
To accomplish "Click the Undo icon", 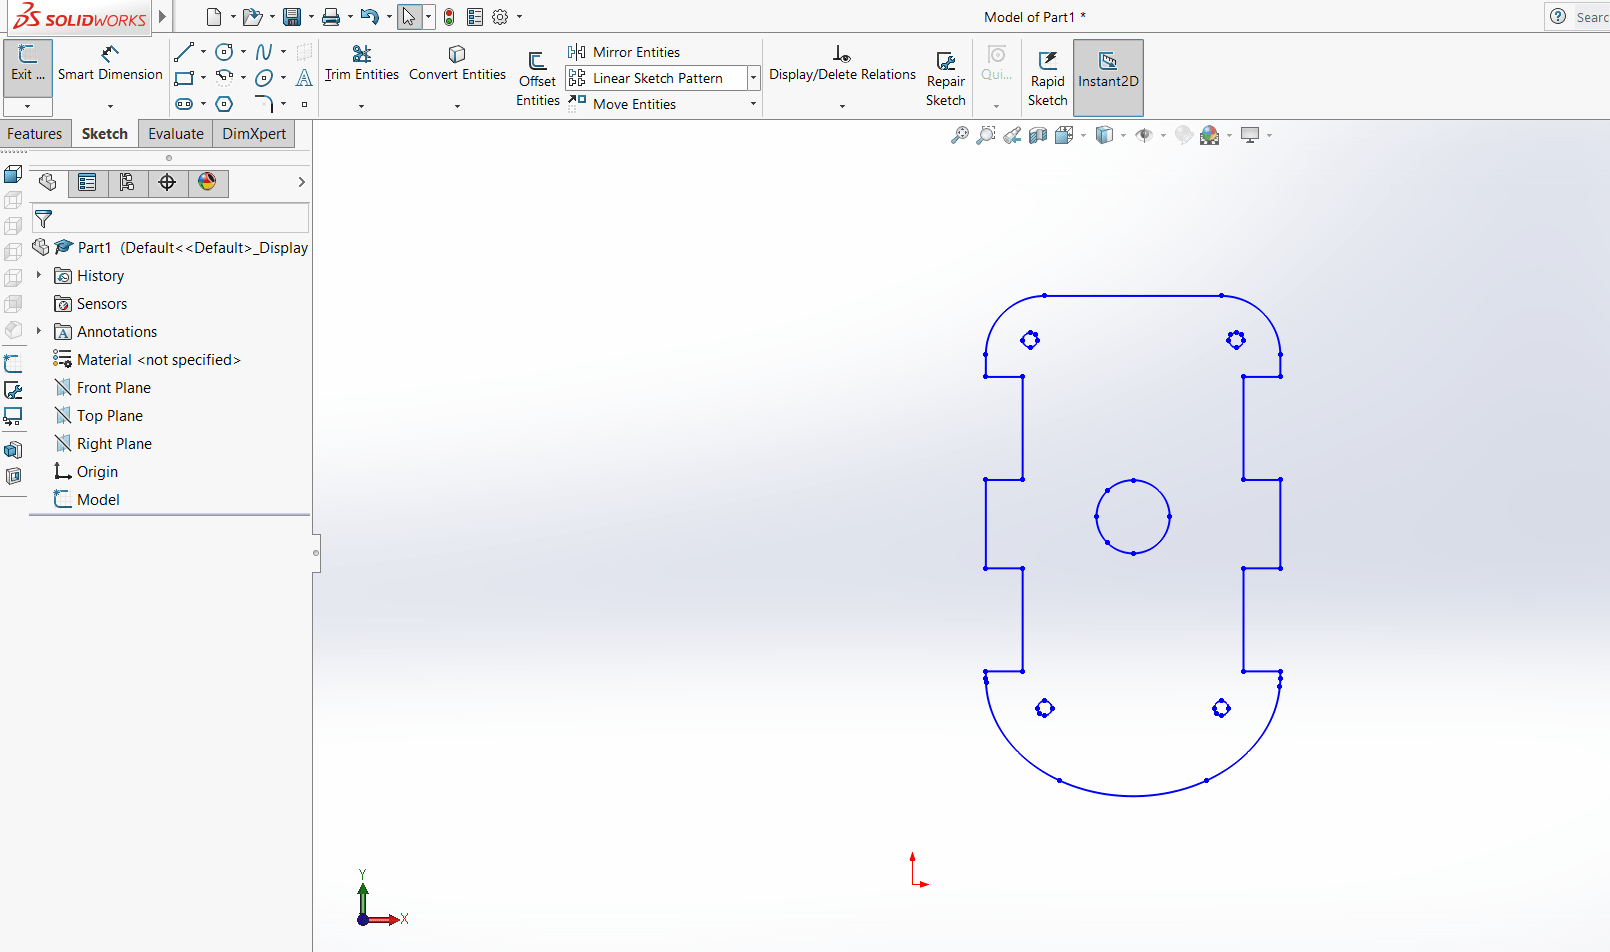I will 370,17.
